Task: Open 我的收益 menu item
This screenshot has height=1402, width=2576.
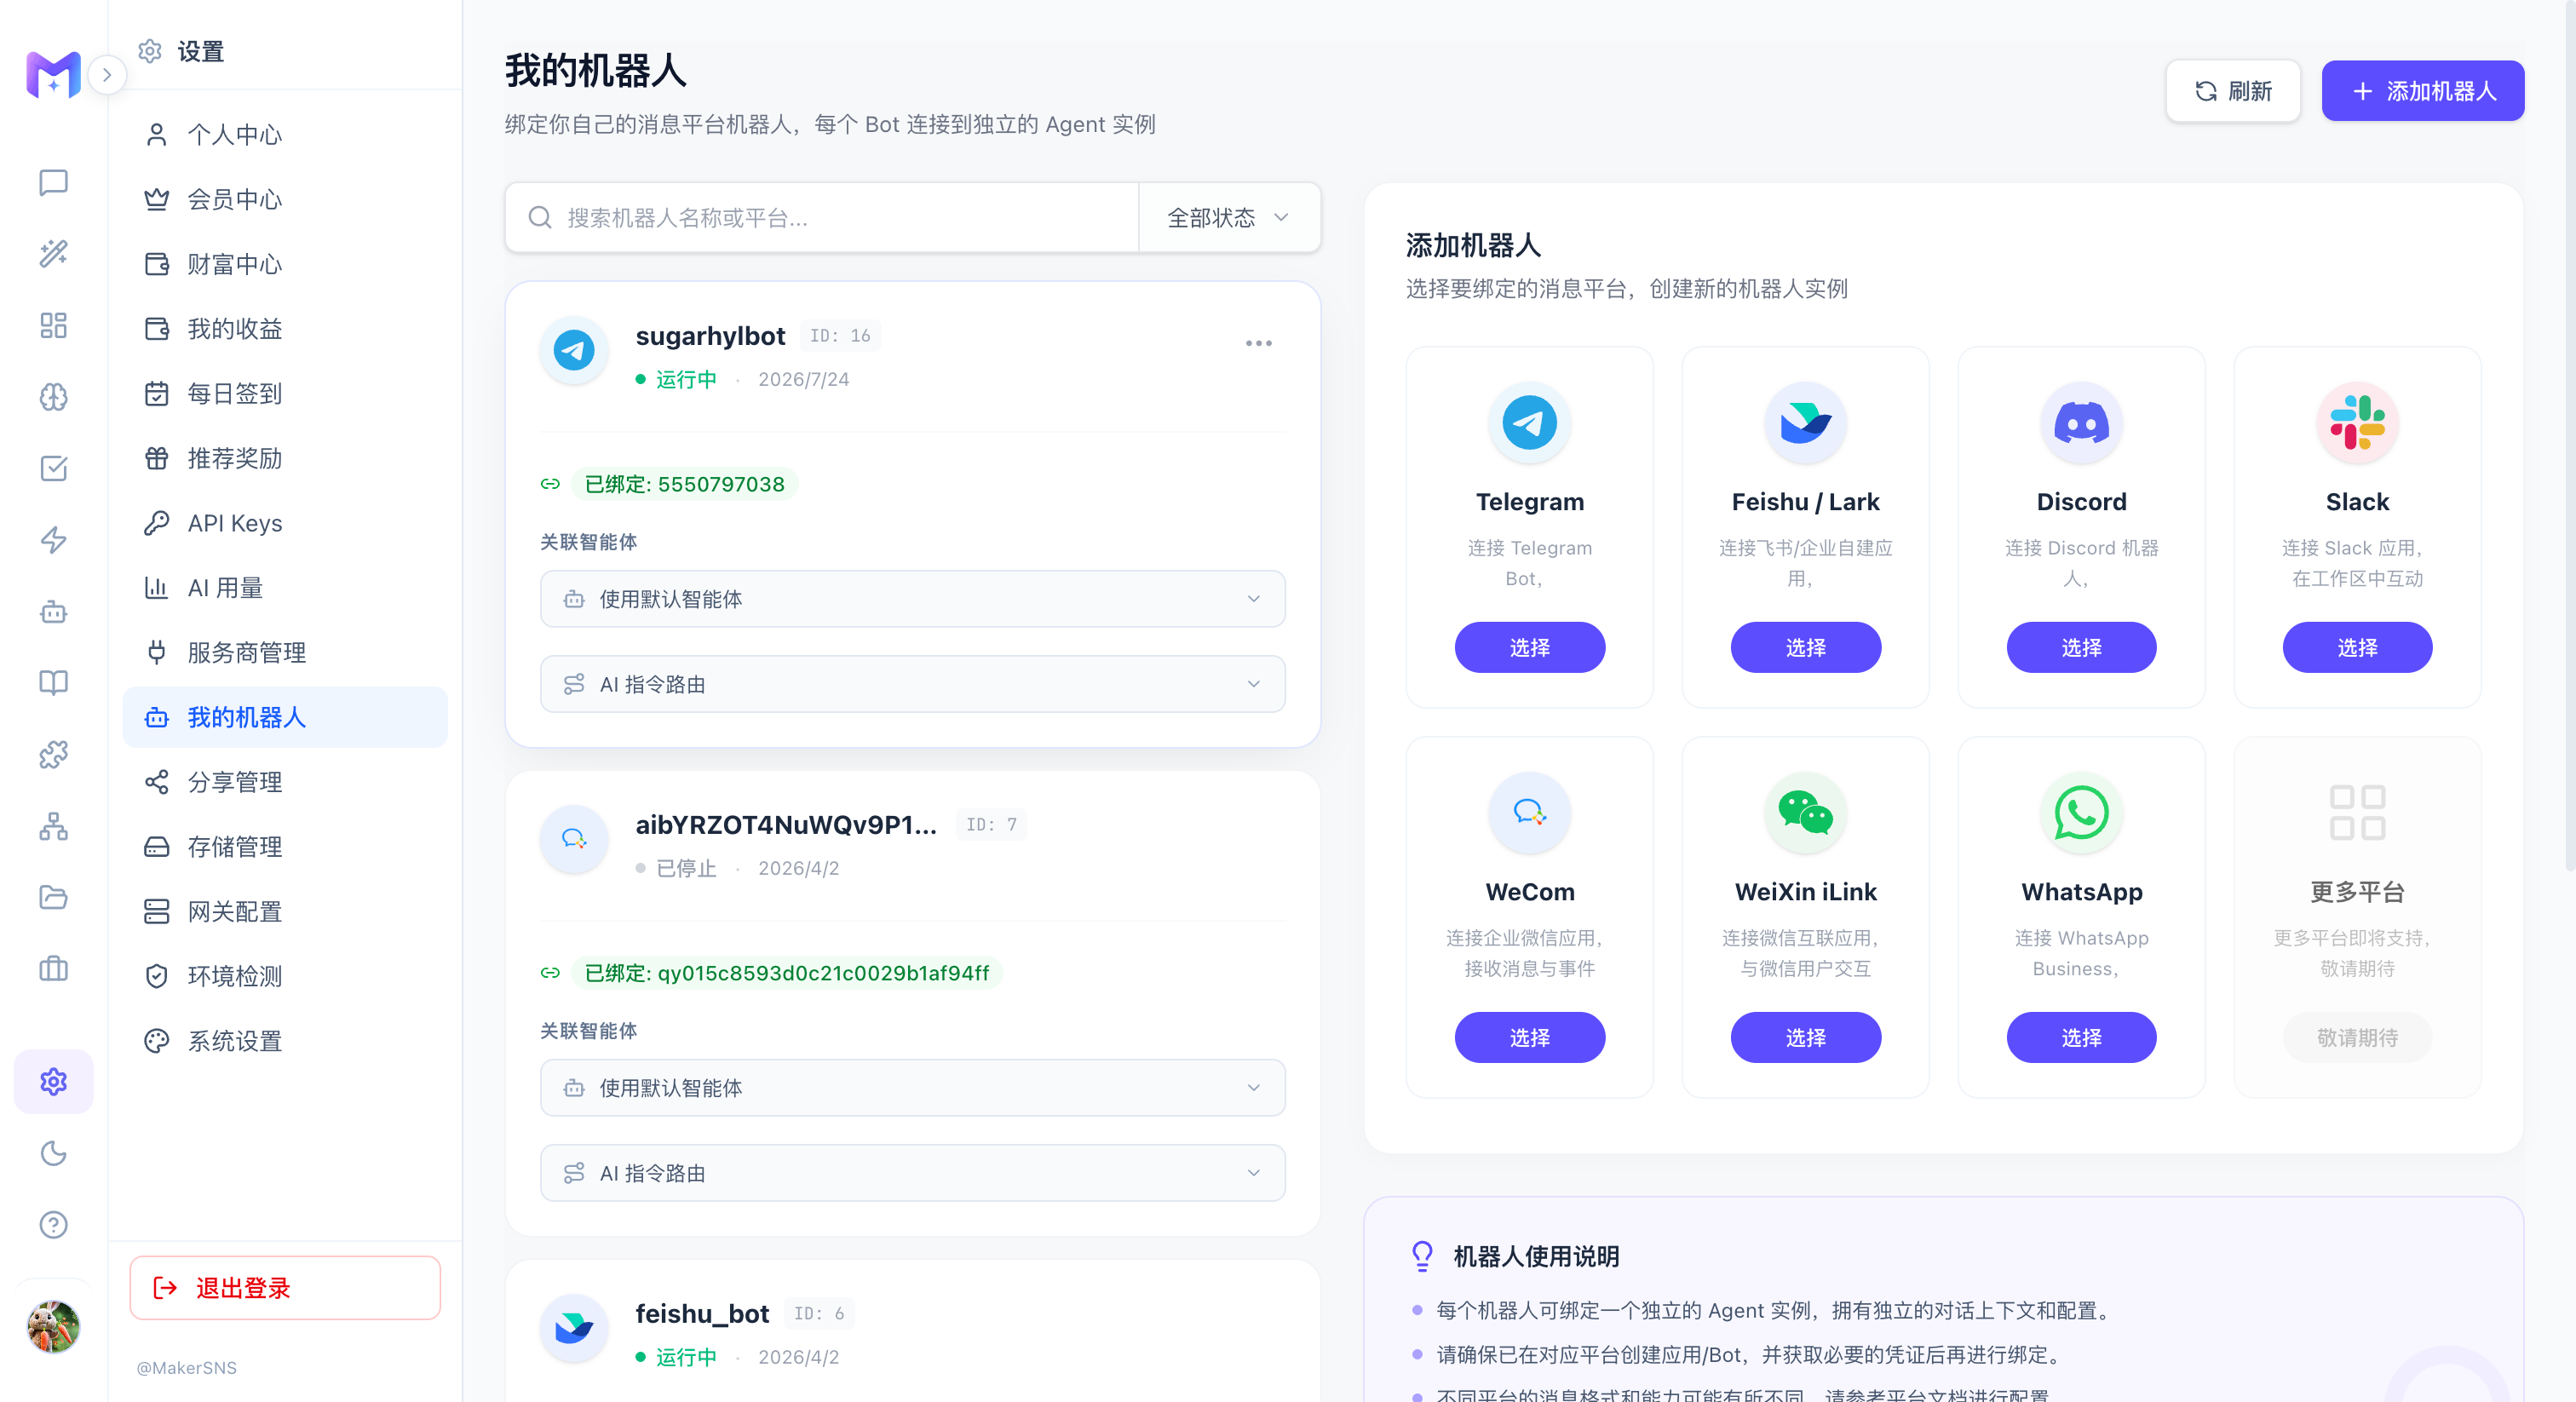Action: click(285, 329)
